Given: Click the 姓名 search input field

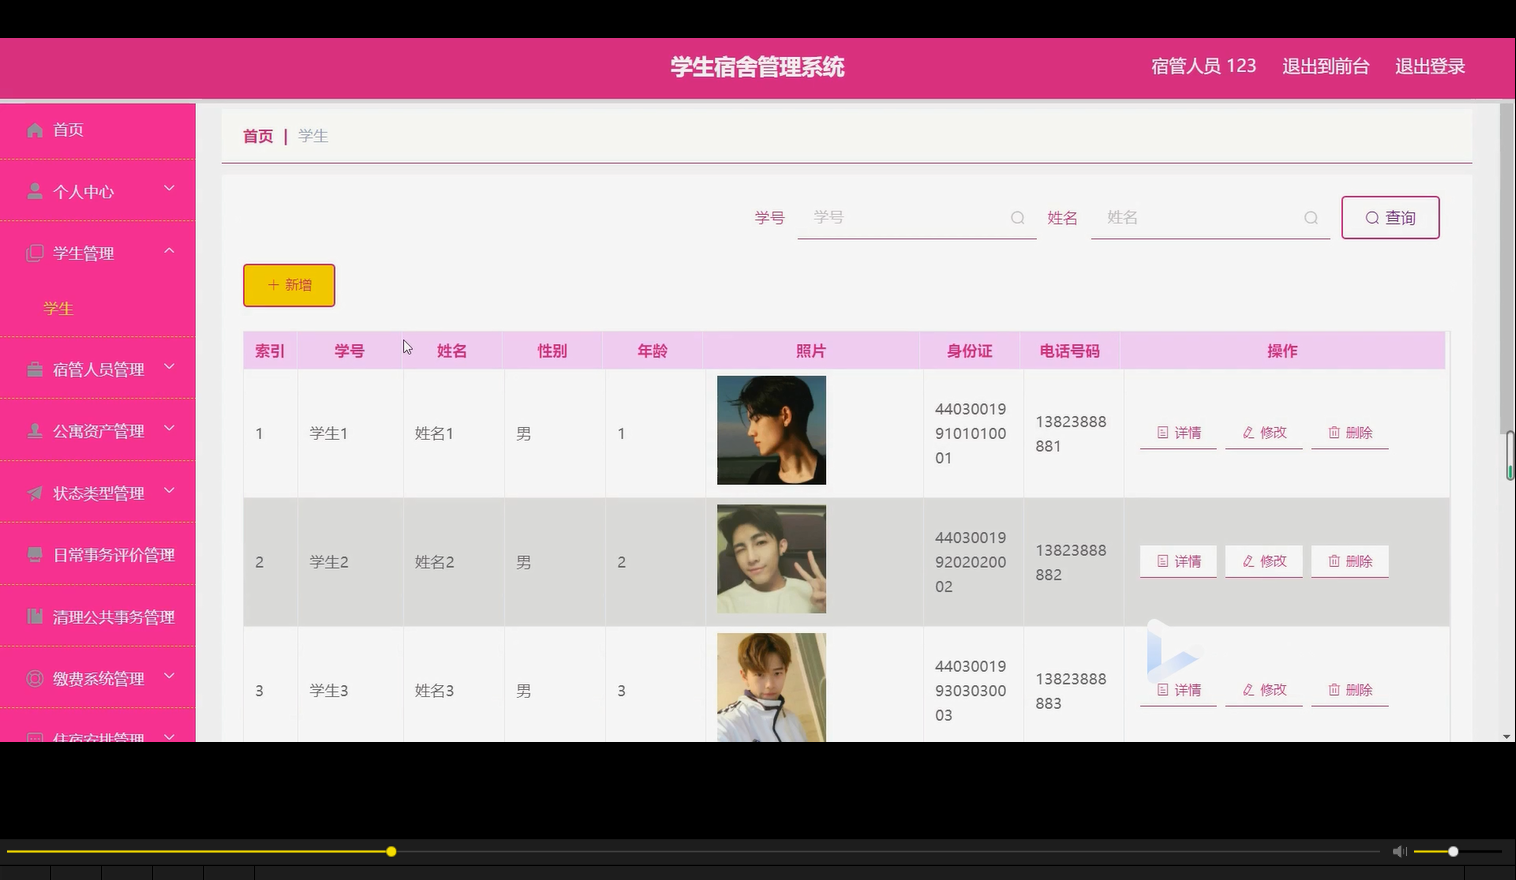Looking at the screenshot, I should coord(1210,218).
